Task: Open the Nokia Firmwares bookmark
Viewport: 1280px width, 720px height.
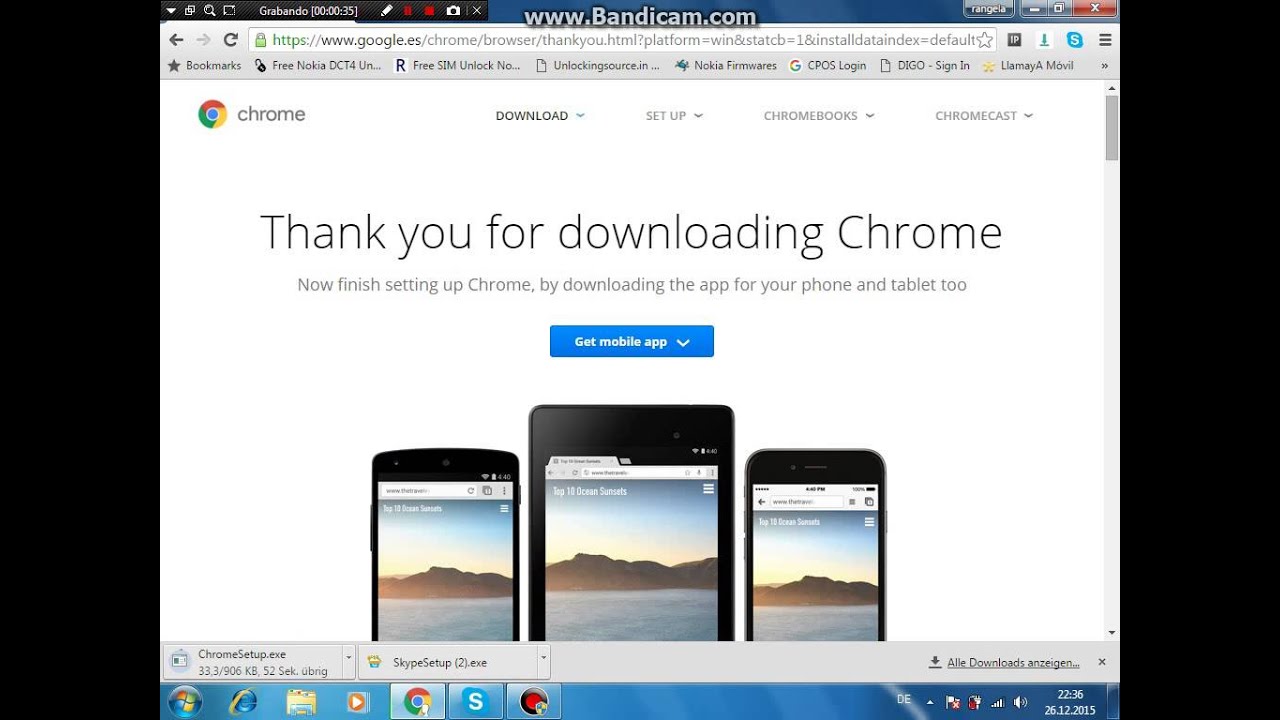Action: pos(726,65)
